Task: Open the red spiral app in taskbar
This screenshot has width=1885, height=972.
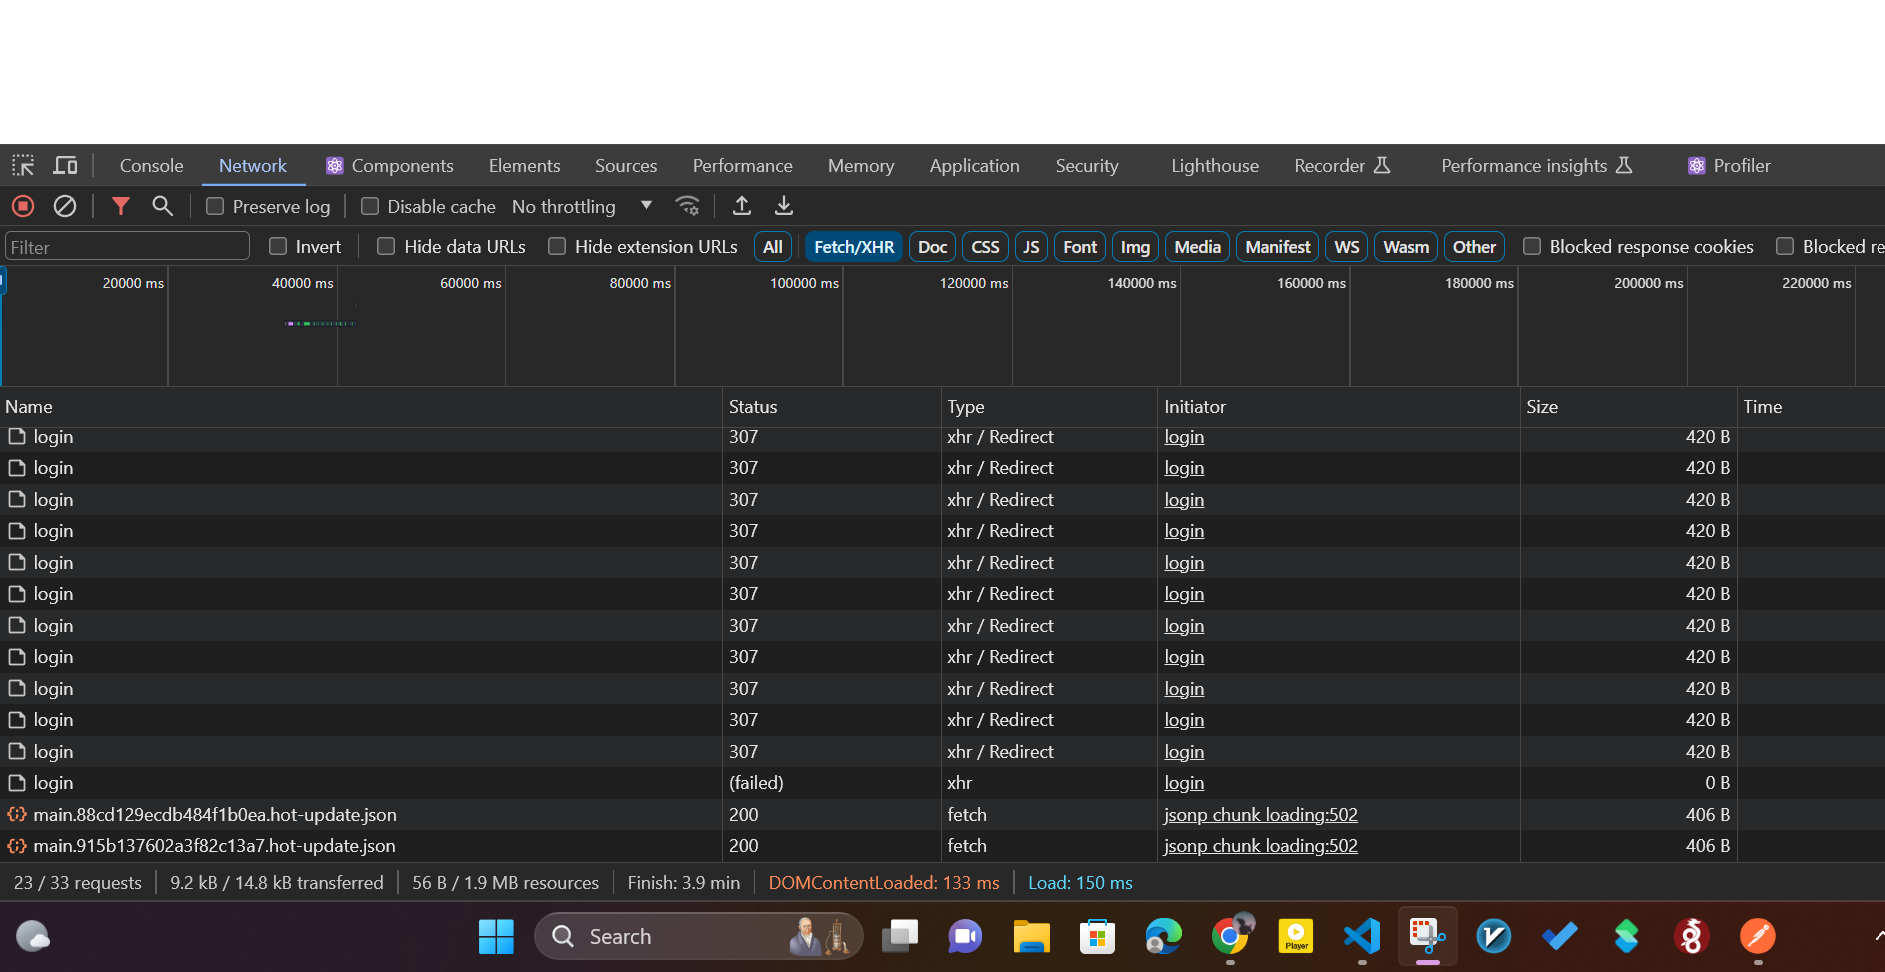Action: 1691,937
